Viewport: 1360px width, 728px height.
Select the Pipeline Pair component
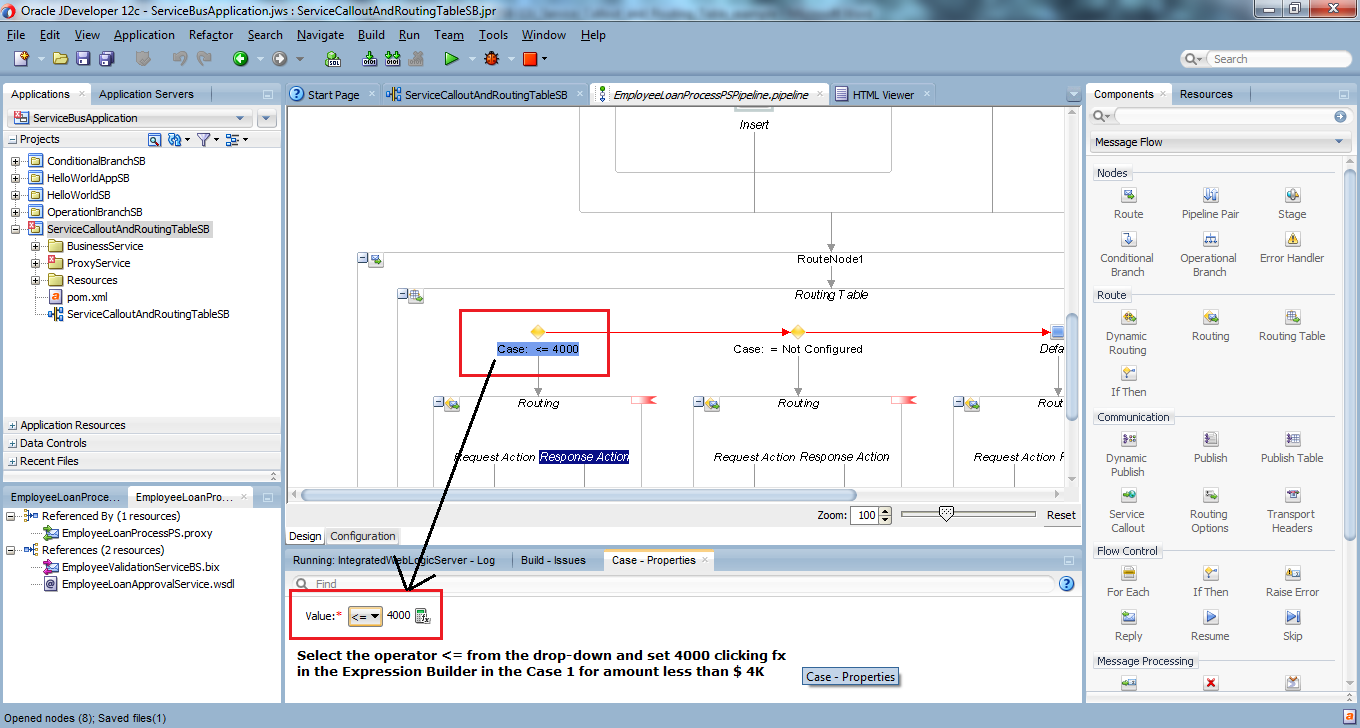1210,203
